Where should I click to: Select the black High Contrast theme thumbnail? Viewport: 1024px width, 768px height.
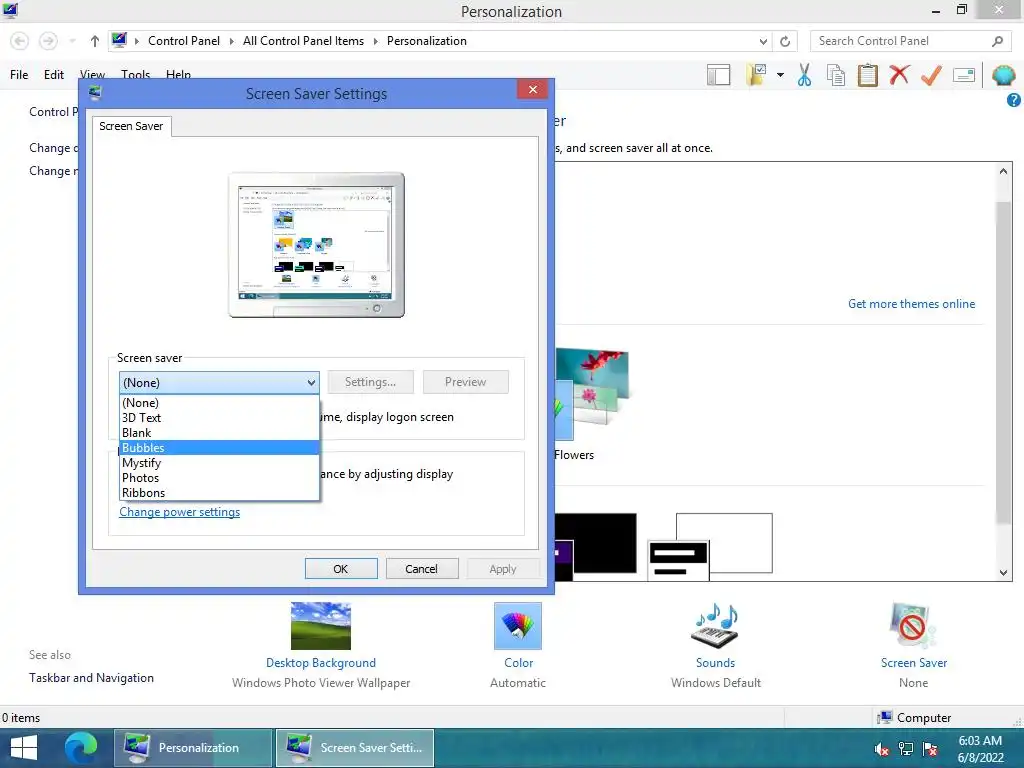click(x=596, y=547)
